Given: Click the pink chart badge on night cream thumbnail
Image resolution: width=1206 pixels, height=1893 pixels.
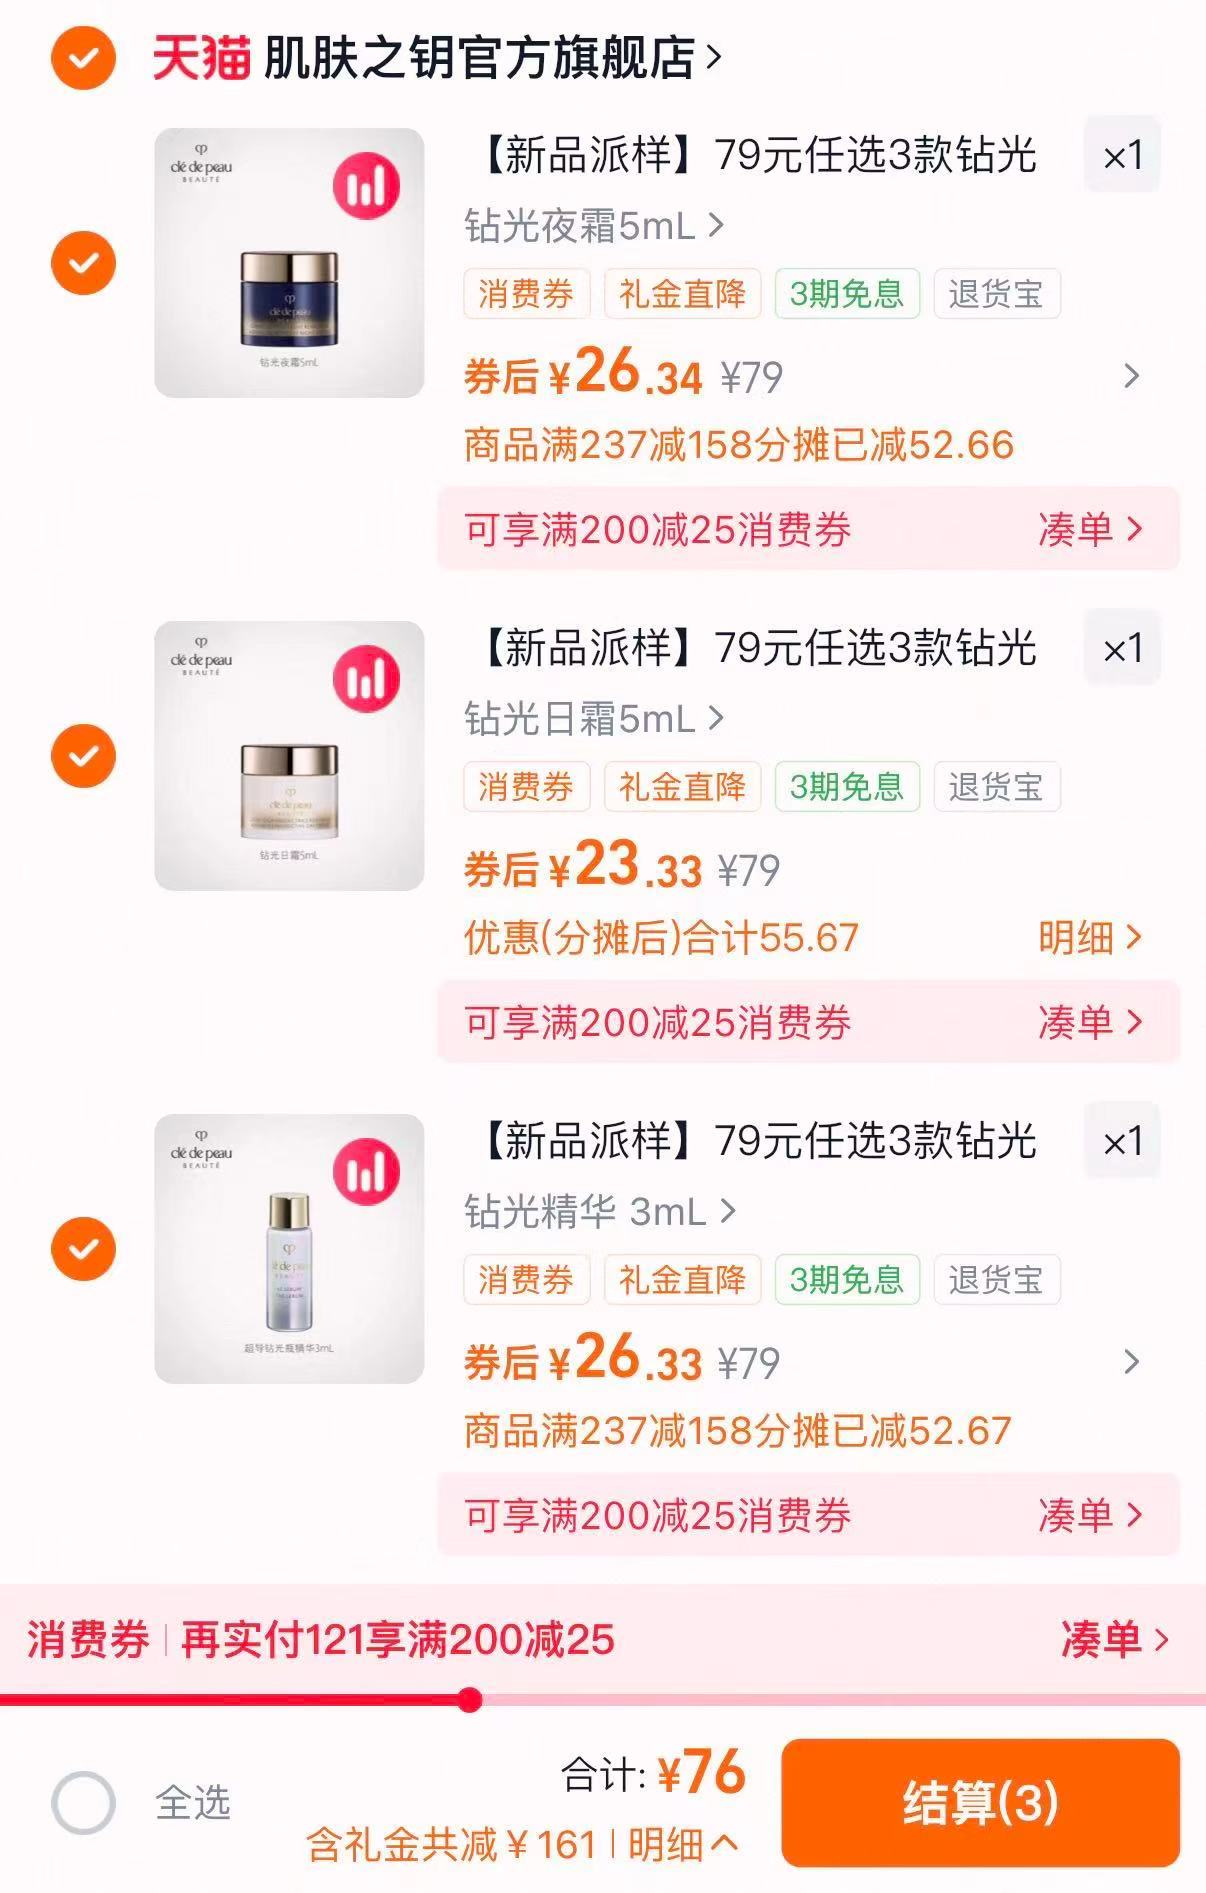Looking at the screenshot, I should pyautogui.click(x=366, y=186).
